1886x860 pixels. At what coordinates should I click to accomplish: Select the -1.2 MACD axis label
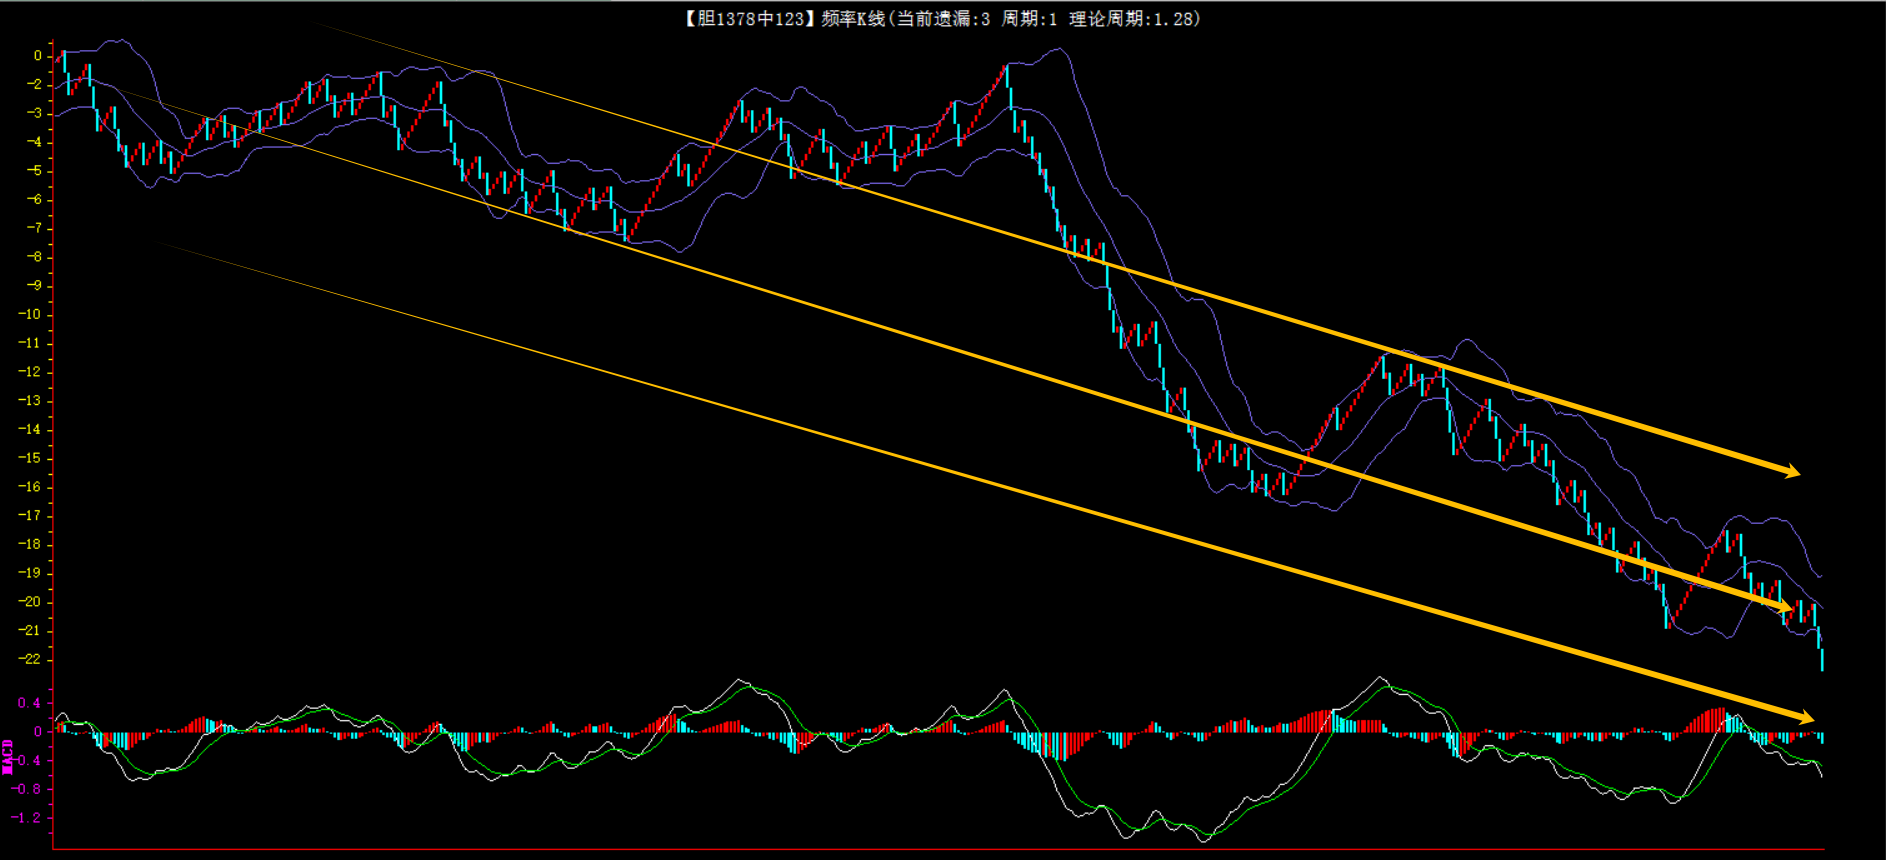pyautogui.click(x=27, y=817)
